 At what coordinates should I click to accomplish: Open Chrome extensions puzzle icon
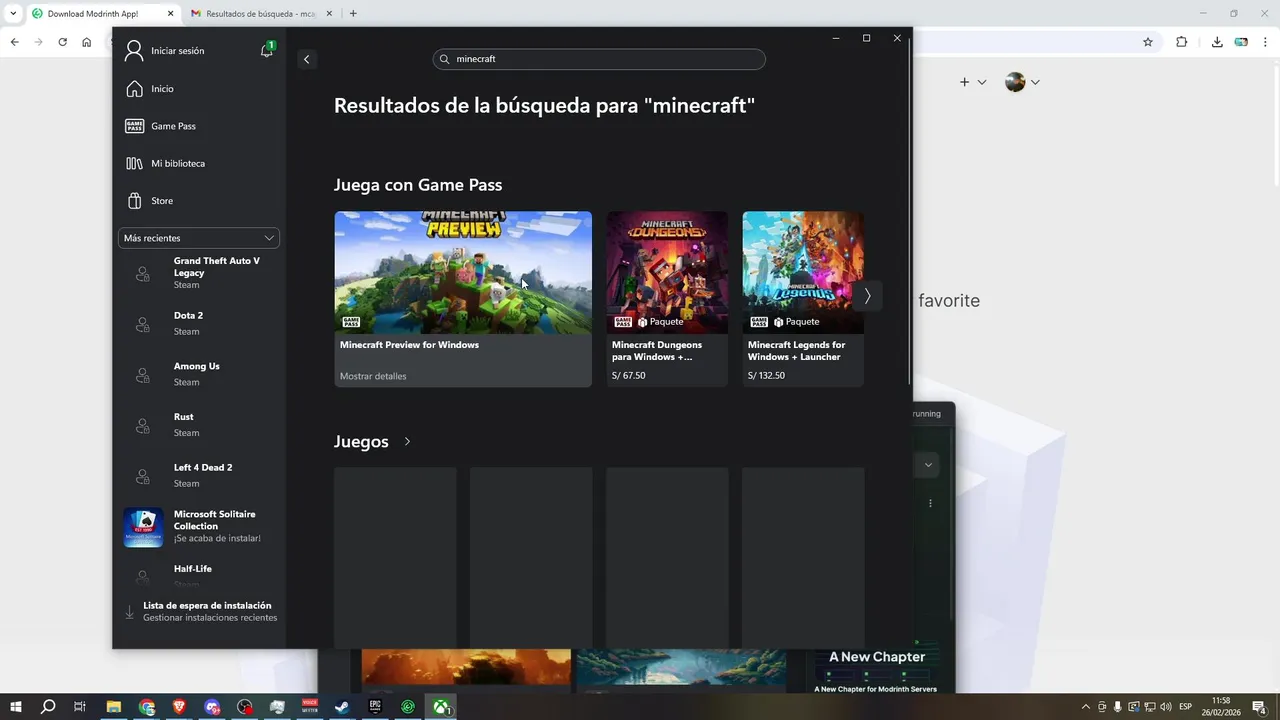tap(1181, 42)
